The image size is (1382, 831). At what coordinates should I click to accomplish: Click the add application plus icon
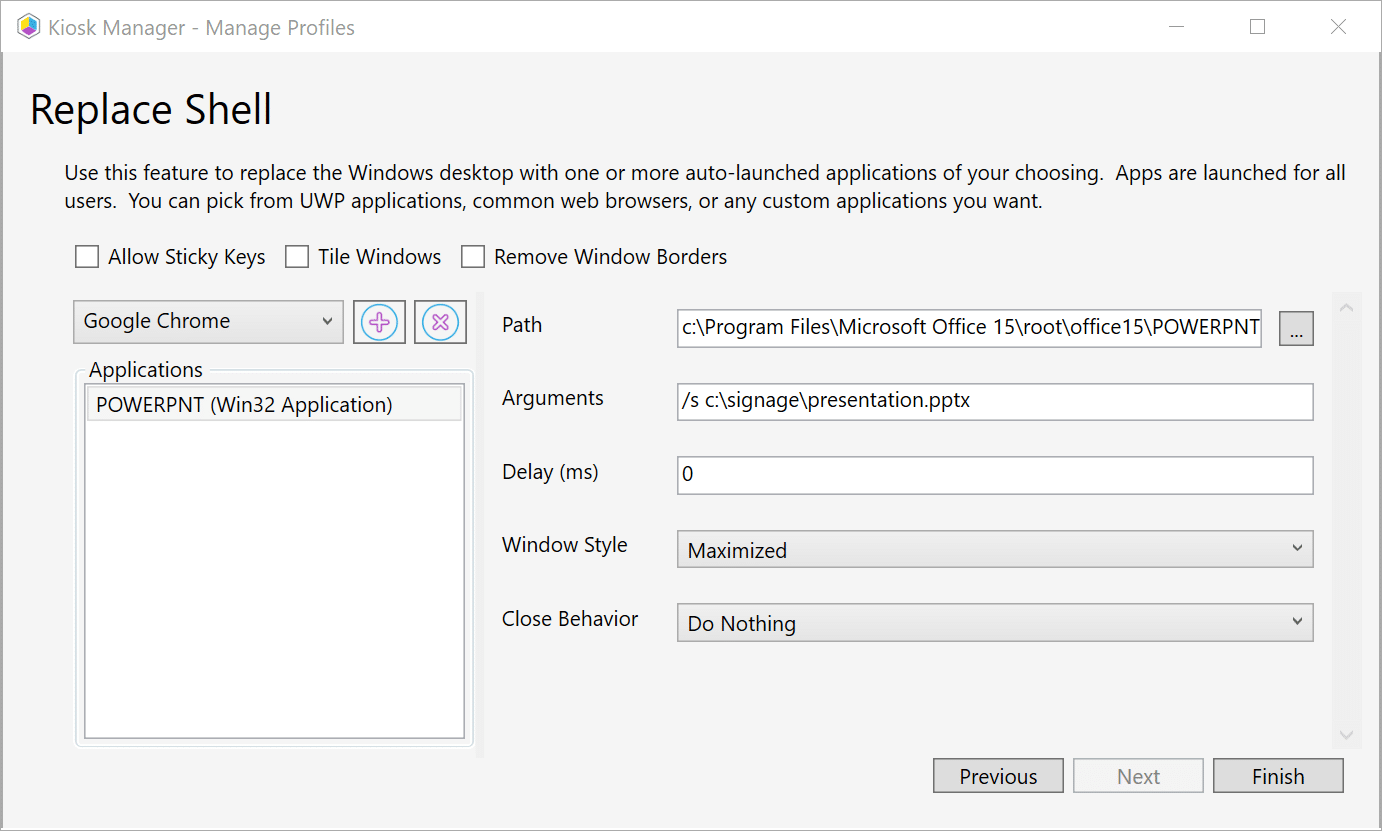tap(379, 322)
